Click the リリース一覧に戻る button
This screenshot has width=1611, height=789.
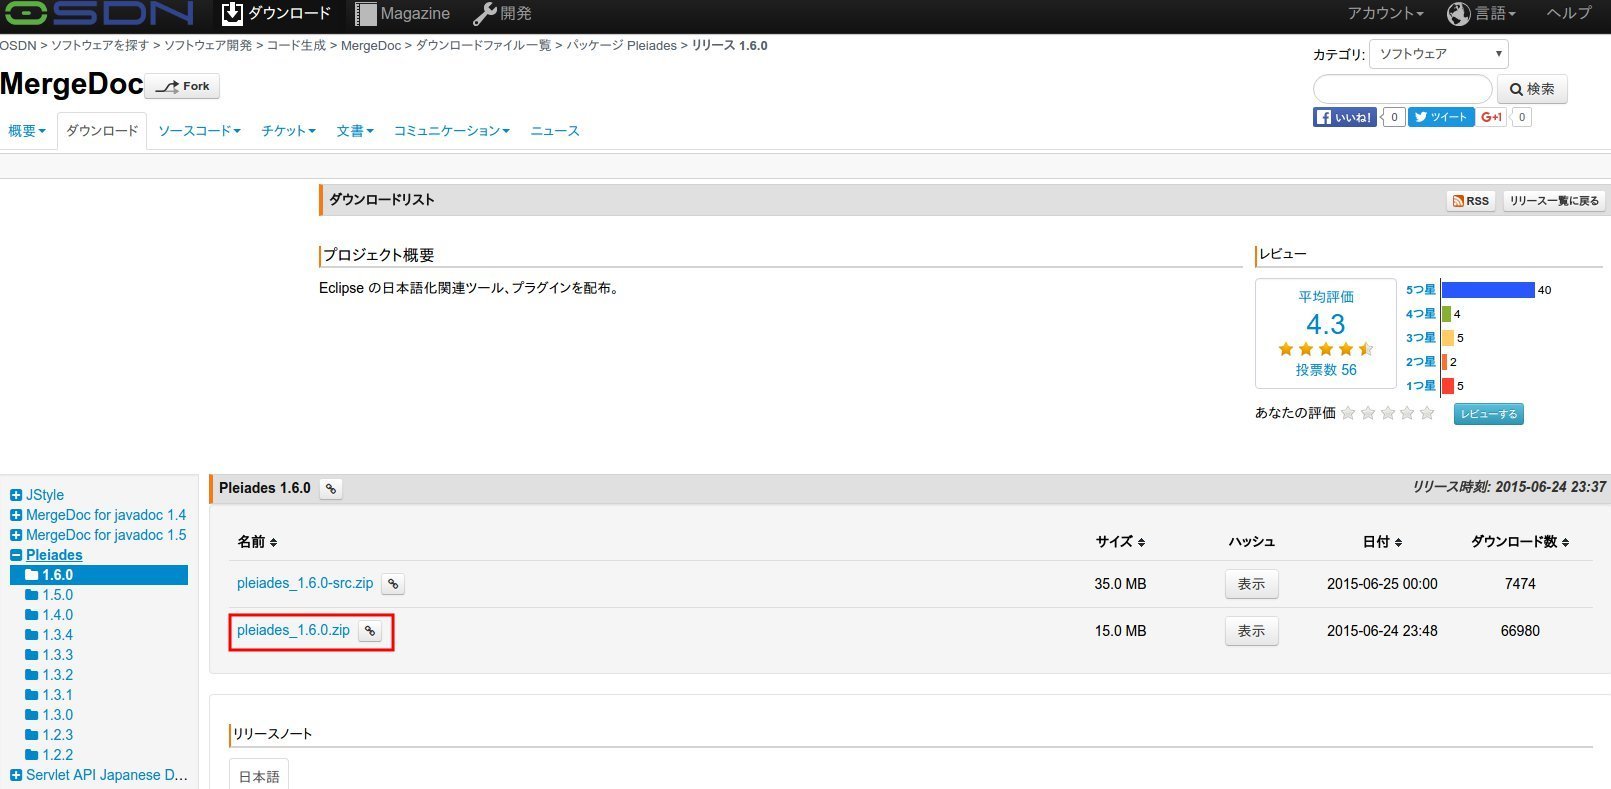(x=1553, y=201)
